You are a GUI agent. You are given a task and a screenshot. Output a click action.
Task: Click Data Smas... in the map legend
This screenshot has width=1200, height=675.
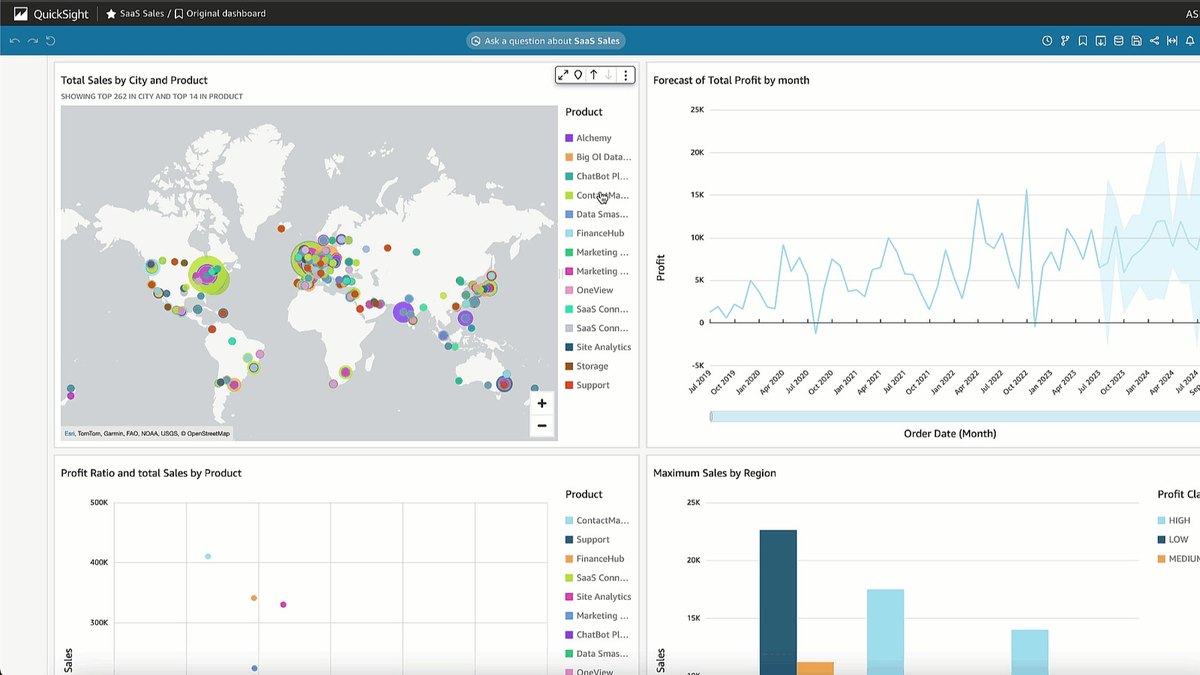tap(598, 214)
